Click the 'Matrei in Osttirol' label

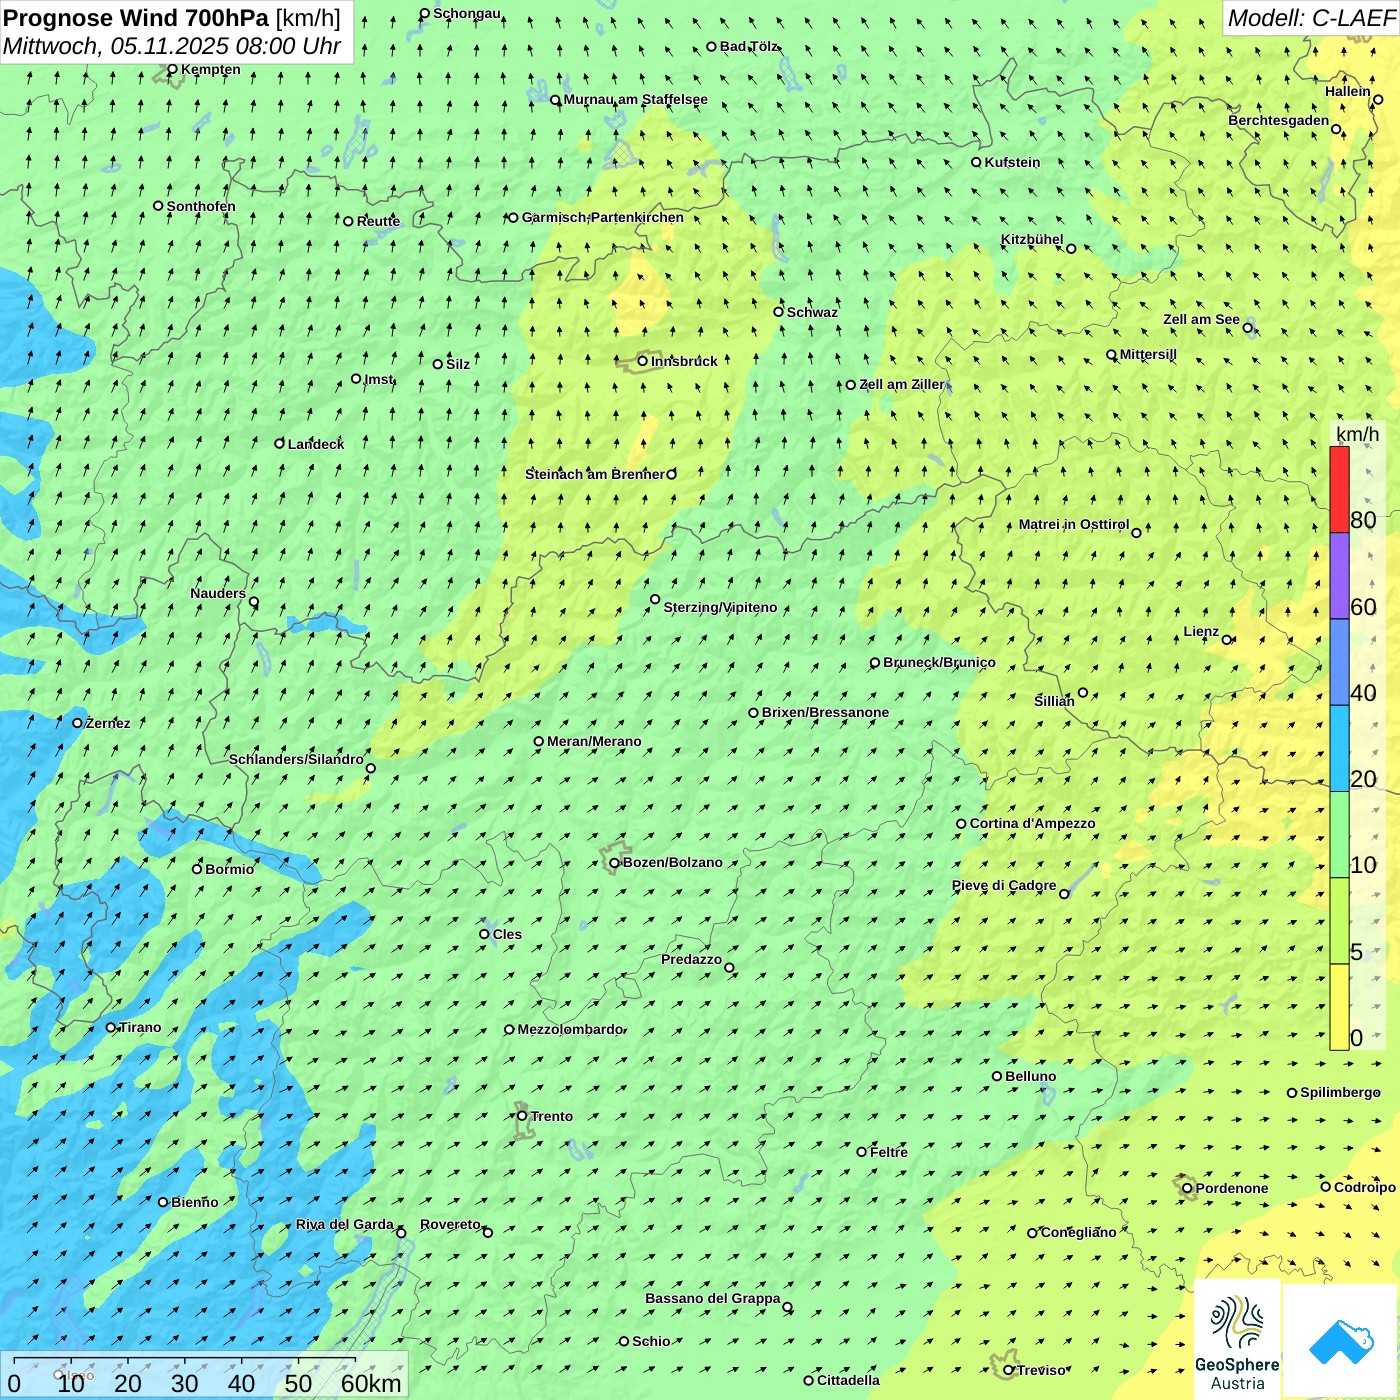click(x=1074, y=524)
